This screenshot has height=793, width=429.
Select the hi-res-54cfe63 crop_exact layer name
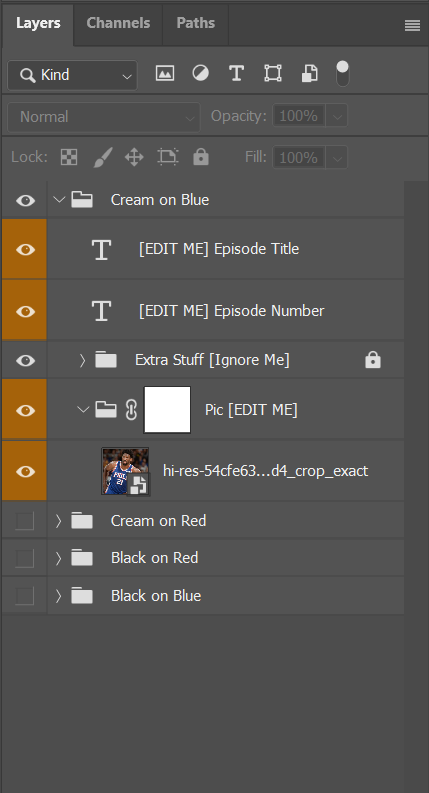click(x=266, y=471)
